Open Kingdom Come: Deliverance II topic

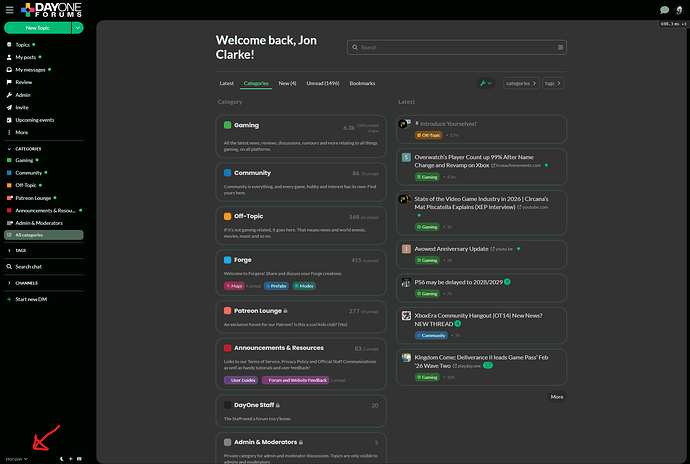tap(481, 361)
